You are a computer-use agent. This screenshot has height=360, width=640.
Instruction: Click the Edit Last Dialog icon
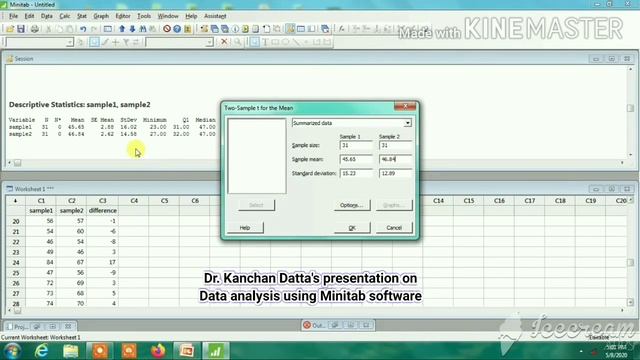108,29
